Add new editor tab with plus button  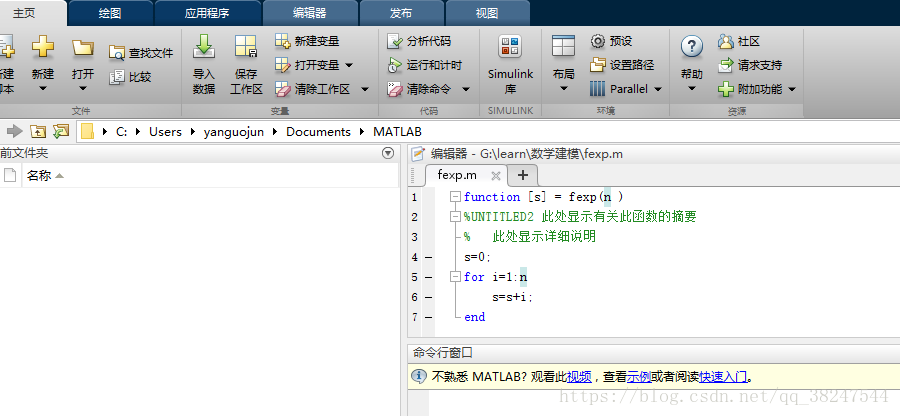522,175
